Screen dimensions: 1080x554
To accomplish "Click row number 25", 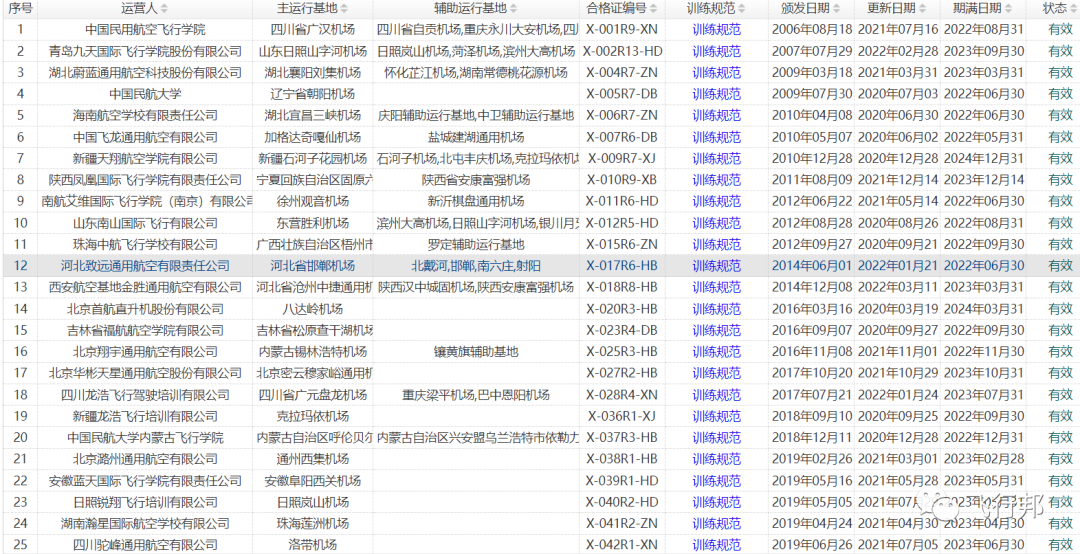I will 20,544.
